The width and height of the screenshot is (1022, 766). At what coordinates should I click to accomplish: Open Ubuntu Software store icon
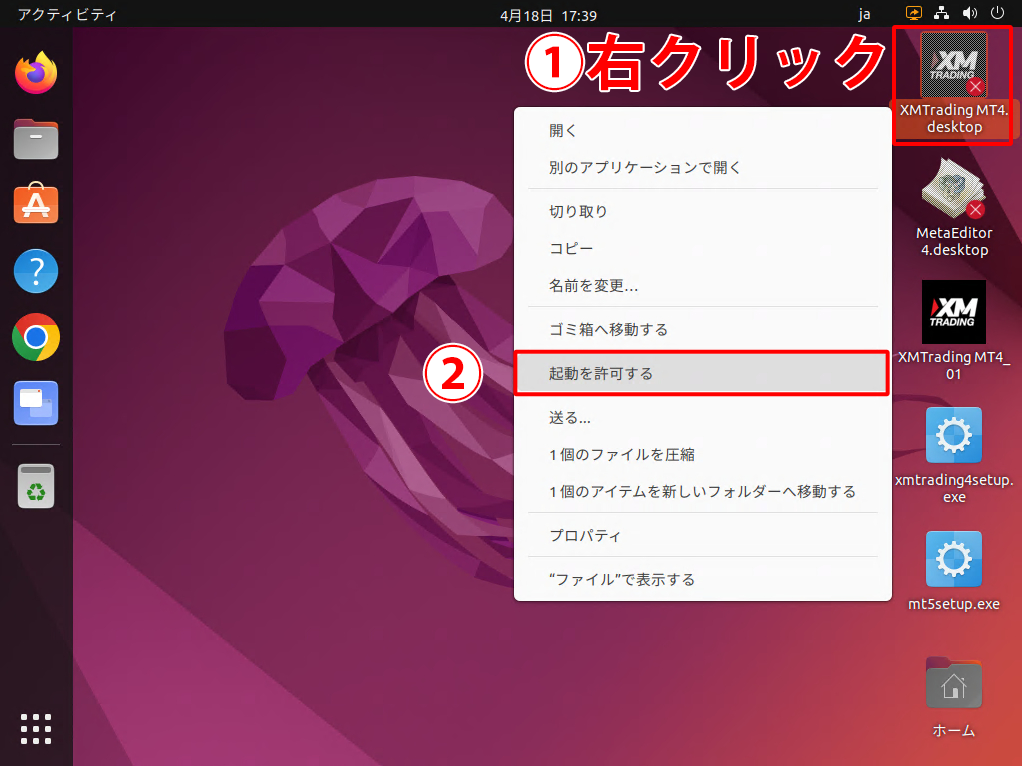[36, 205]
